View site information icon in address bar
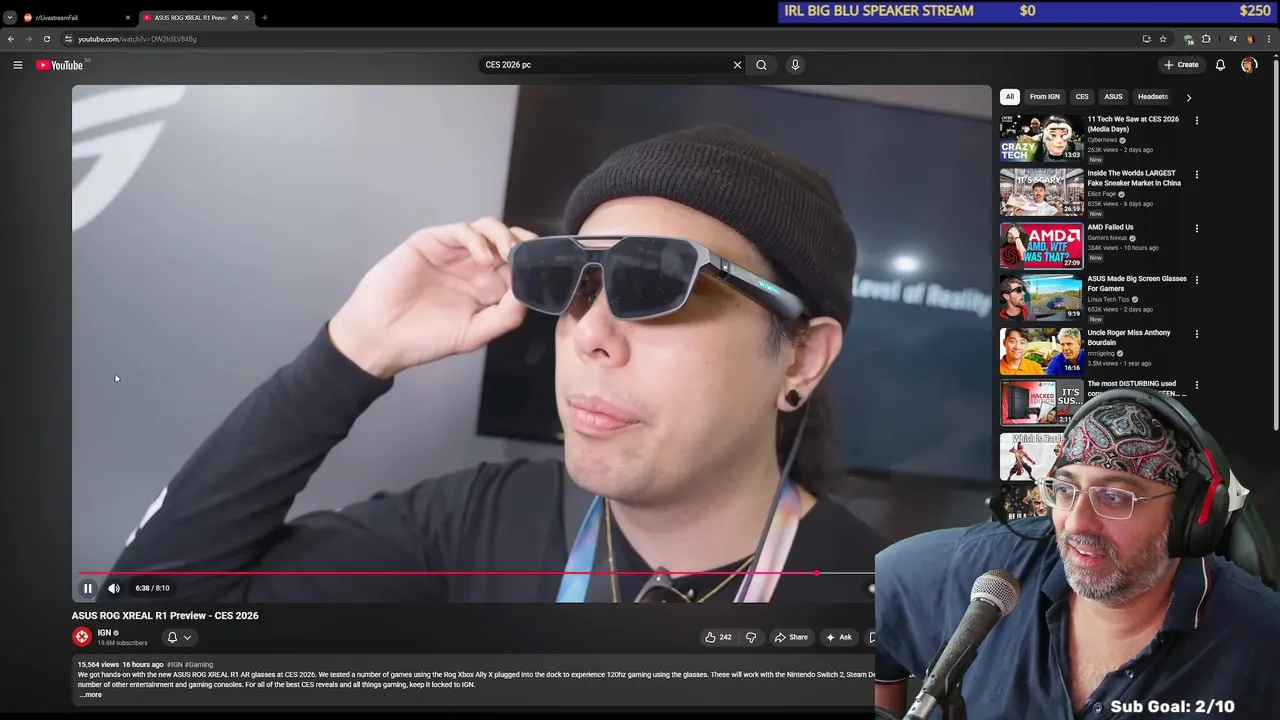The height and width of the screenshot is (720, 1280). [68, 39]
